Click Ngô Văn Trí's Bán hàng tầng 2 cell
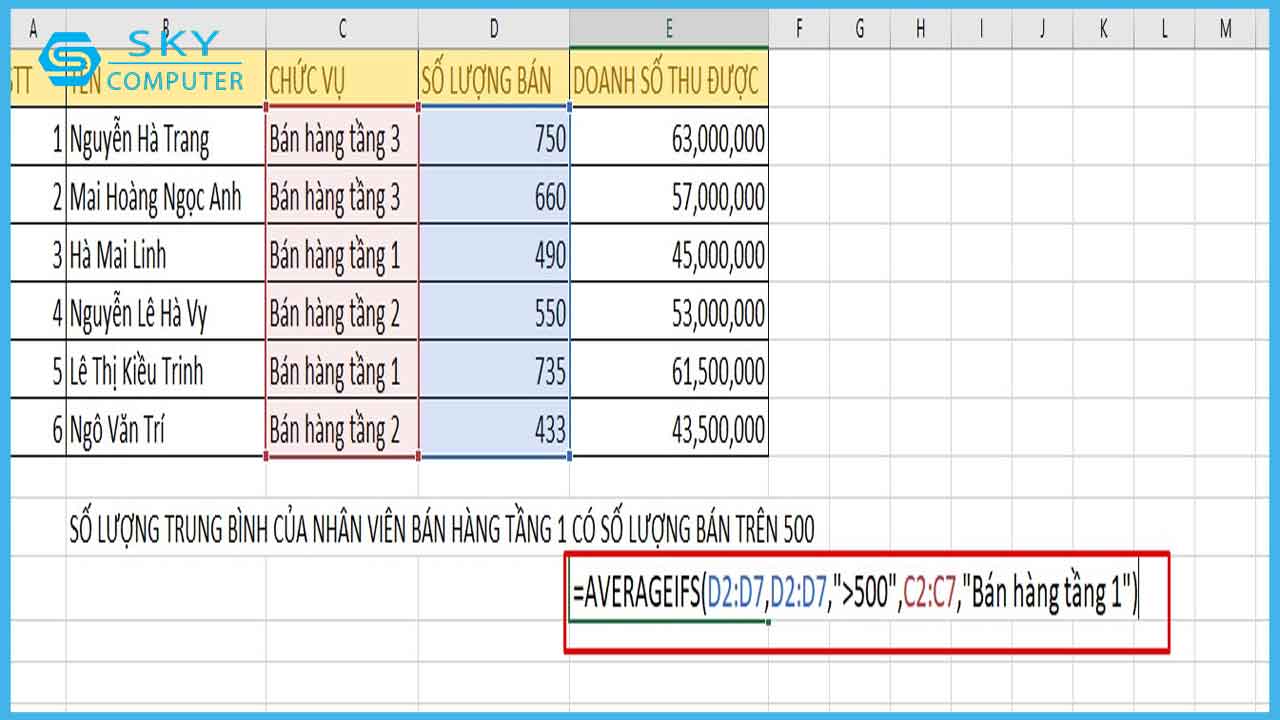The width and height of the screenshot is (1280, 720). (342, 430)
